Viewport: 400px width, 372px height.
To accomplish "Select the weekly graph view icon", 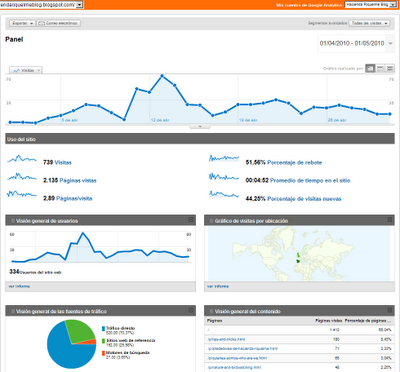I will (x=380, y=68).
